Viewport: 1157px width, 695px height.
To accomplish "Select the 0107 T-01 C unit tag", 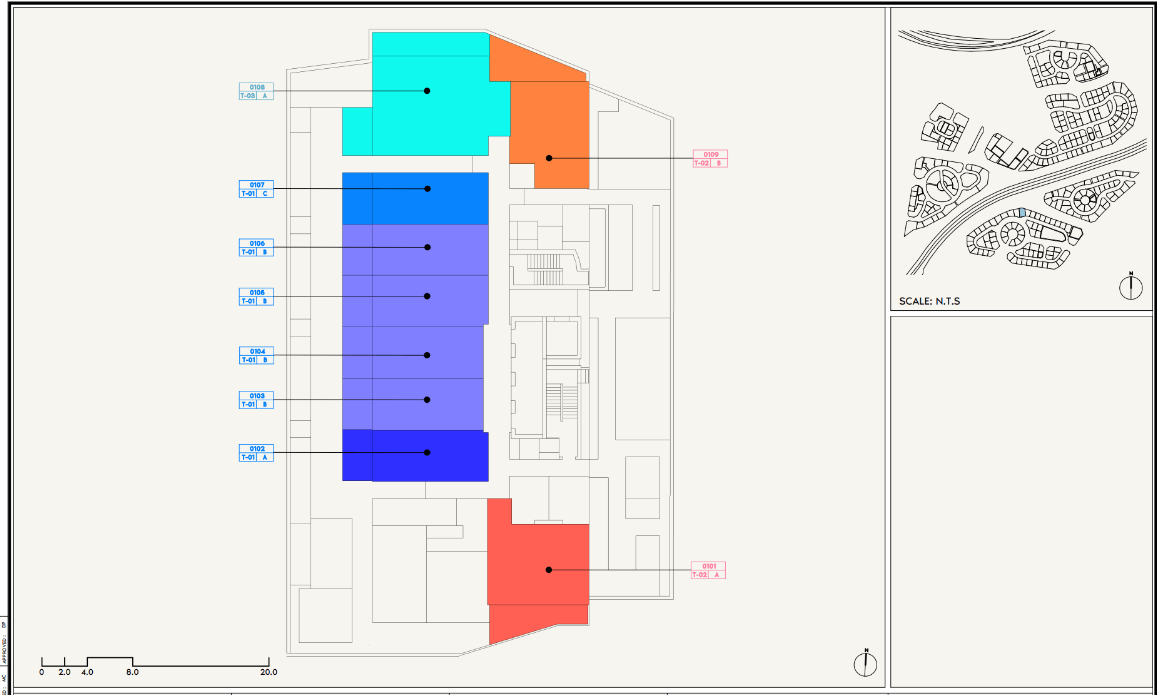I will pyautogui.click(x=256, y=189).
